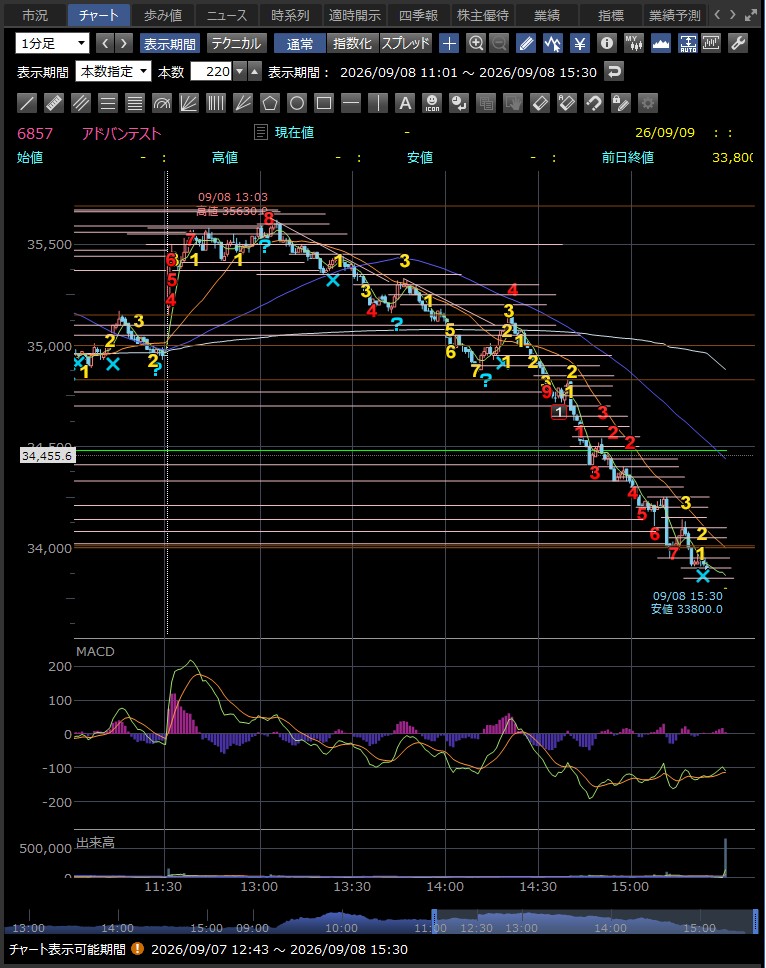Open the wrench settings icon

point(738,43)
